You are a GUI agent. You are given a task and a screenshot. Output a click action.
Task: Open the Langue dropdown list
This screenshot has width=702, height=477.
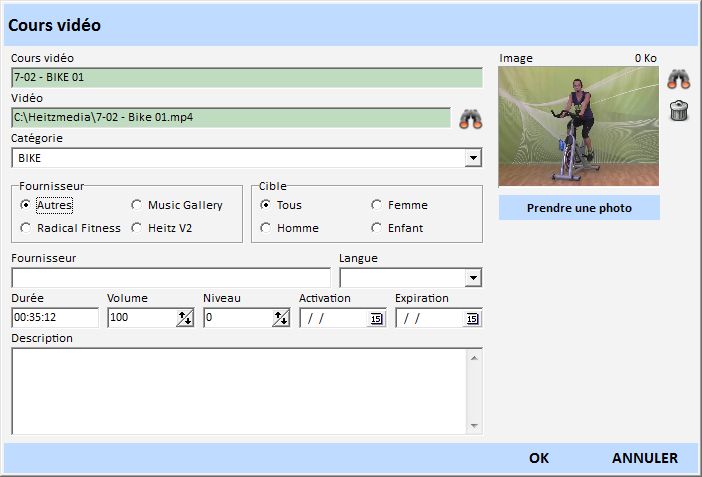[472, 278]
